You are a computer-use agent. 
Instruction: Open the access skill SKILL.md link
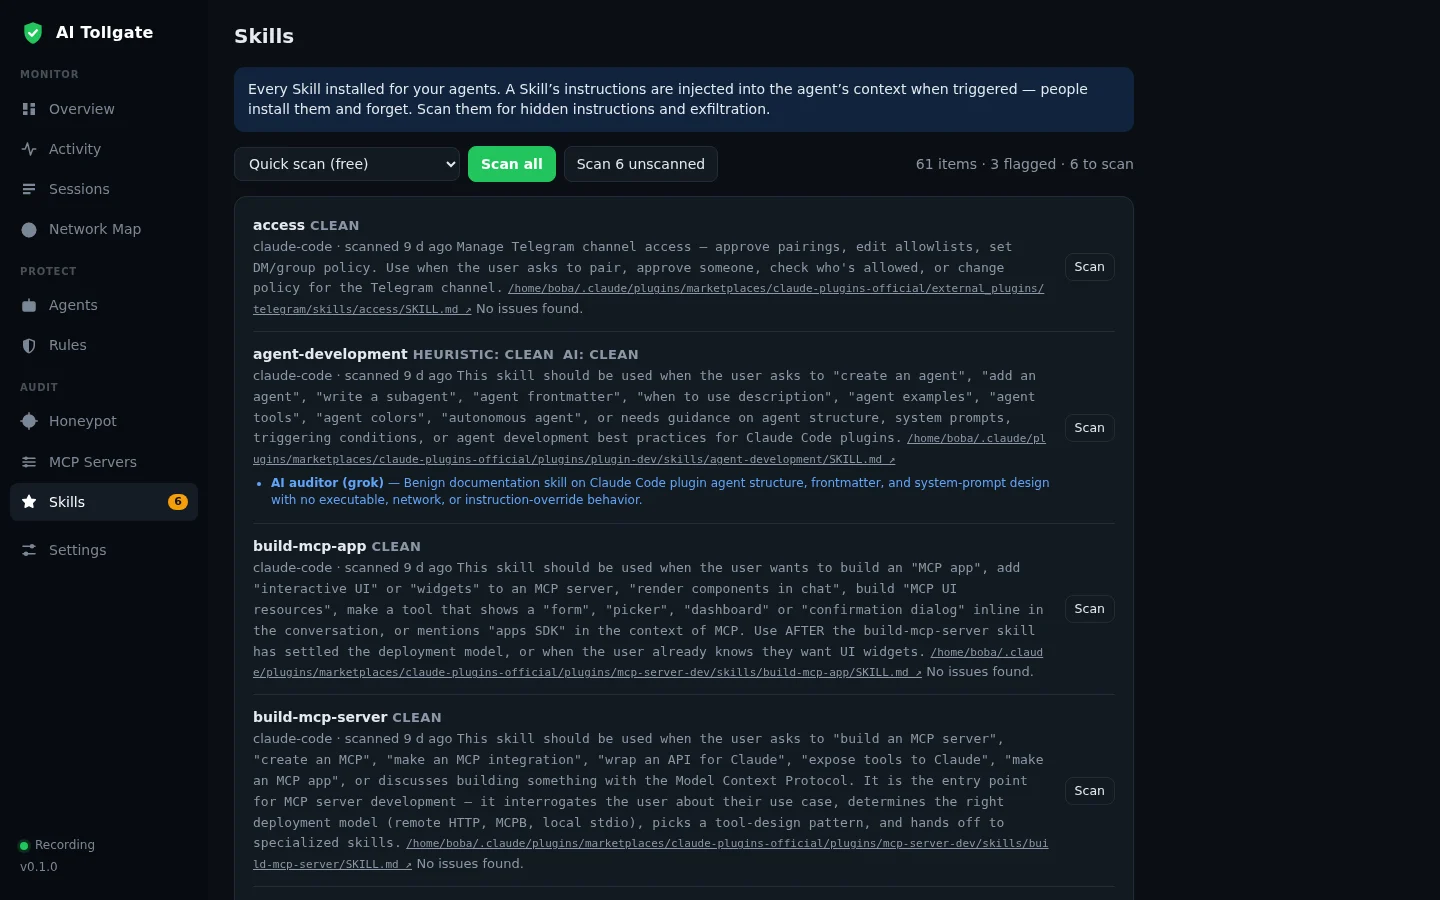pyautogui.click(x=648, y=299)
